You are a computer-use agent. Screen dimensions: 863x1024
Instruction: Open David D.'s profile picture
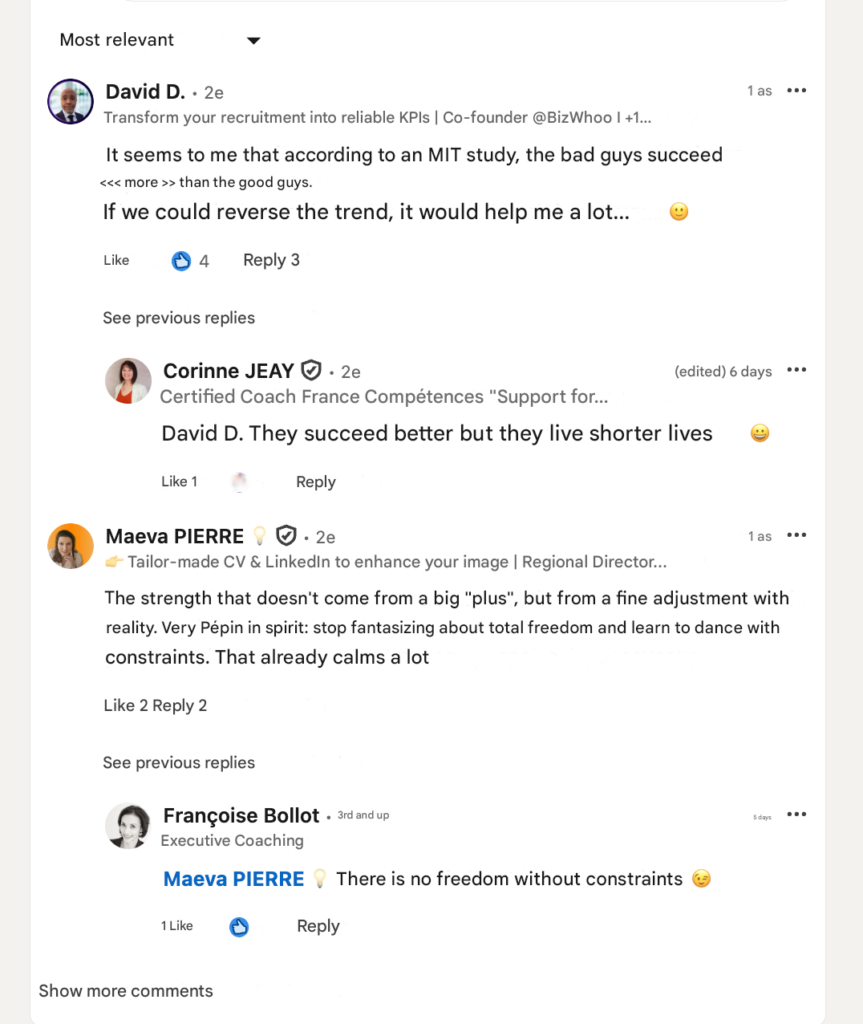[69, 102]
